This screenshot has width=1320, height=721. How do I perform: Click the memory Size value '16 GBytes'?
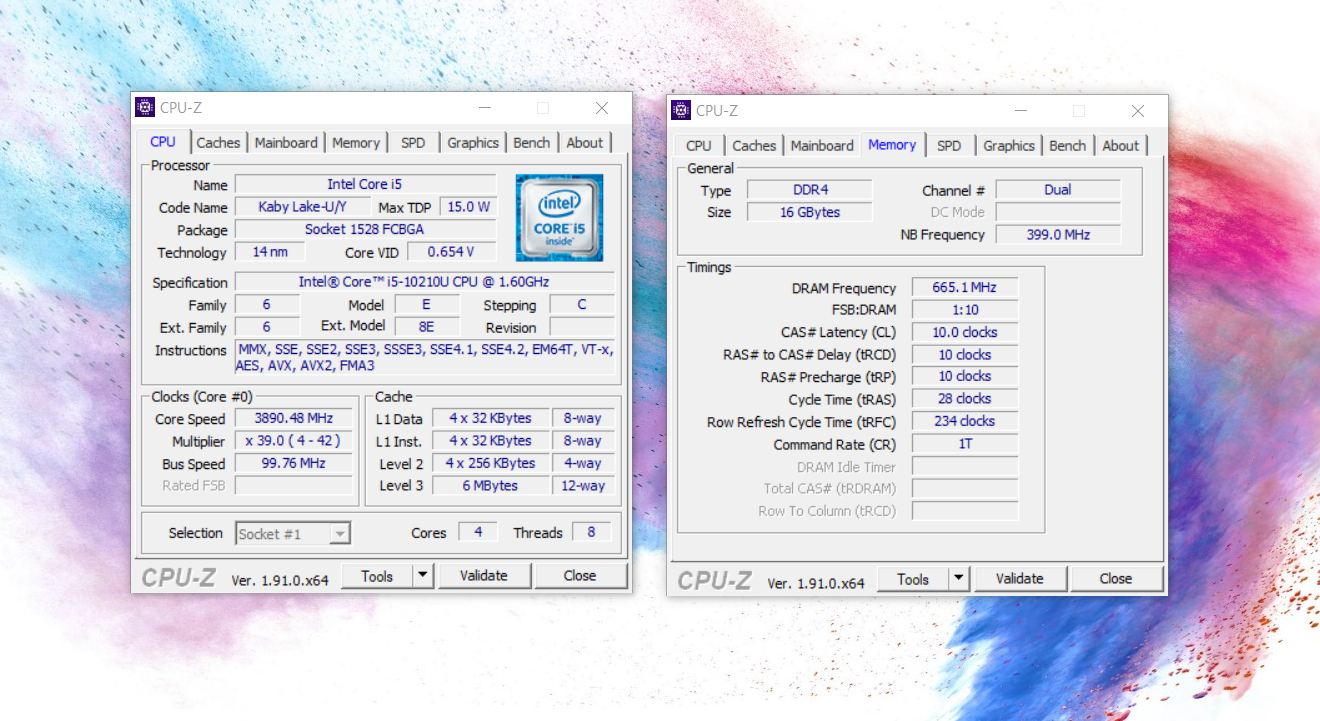pyautogui.click(x=810, y=212)
